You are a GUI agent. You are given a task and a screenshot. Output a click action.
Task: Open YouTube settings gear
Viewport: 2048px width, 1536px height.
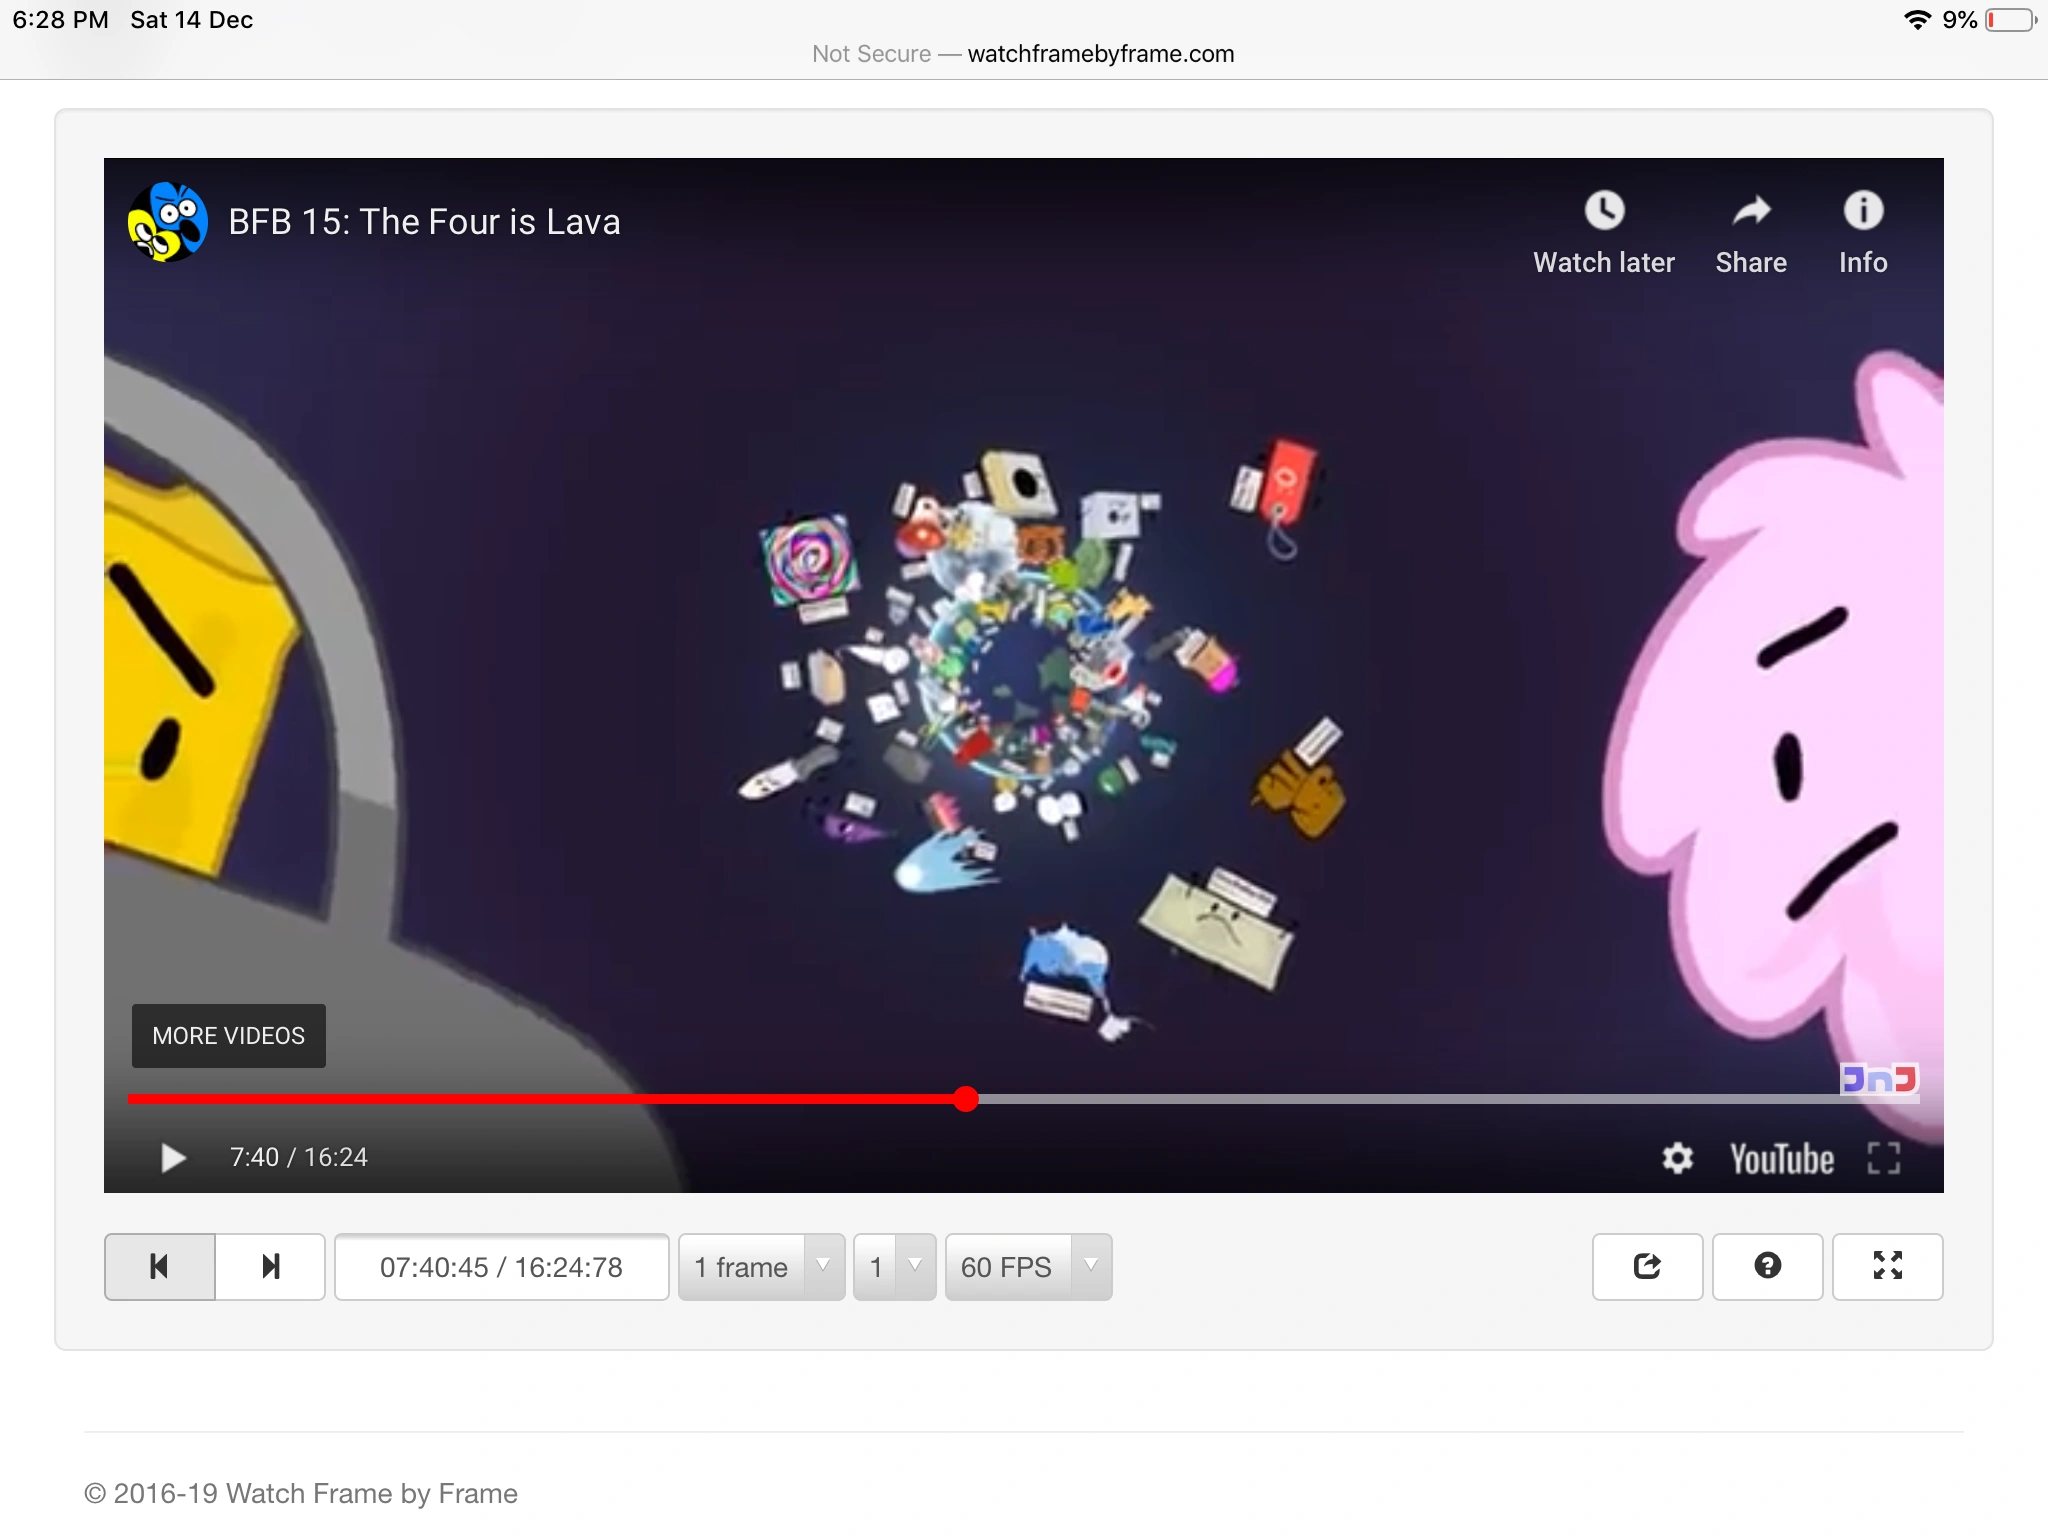pos(1677,1158)
